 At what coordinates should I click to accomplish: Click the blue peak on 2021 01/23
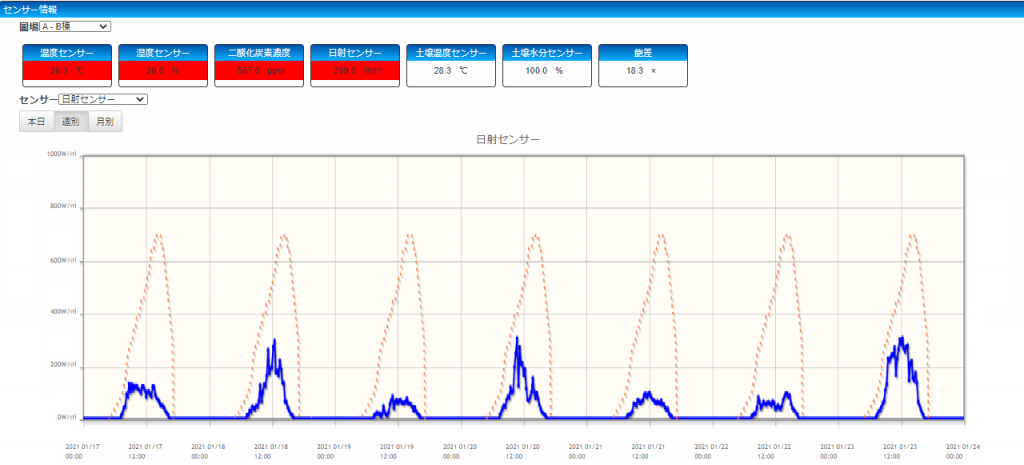[x=902, y=339]
